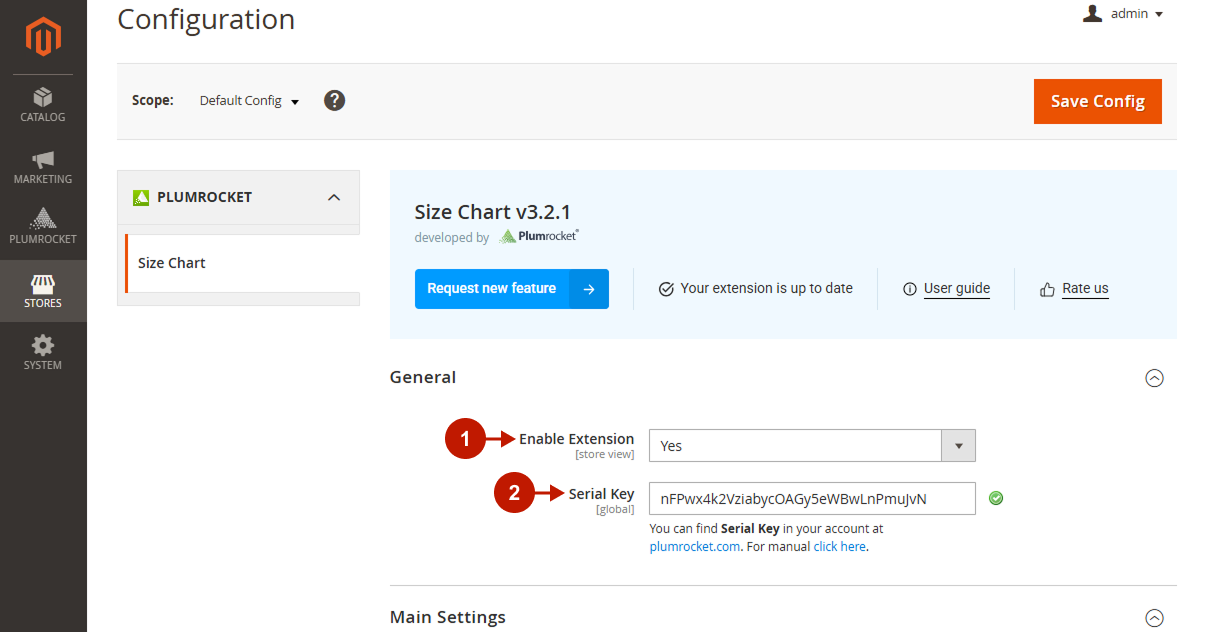Click the Enable Extension label
Screen dimensions: 1206x632
pyautogui.click(x=576, y=439)
